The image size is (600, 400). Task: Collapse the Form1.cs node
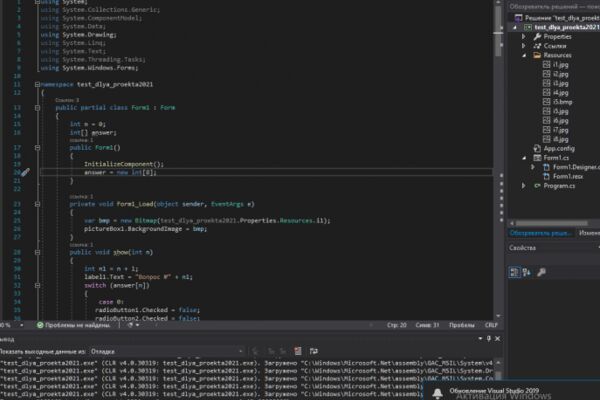pyautogui.click(x=524, y=158)
